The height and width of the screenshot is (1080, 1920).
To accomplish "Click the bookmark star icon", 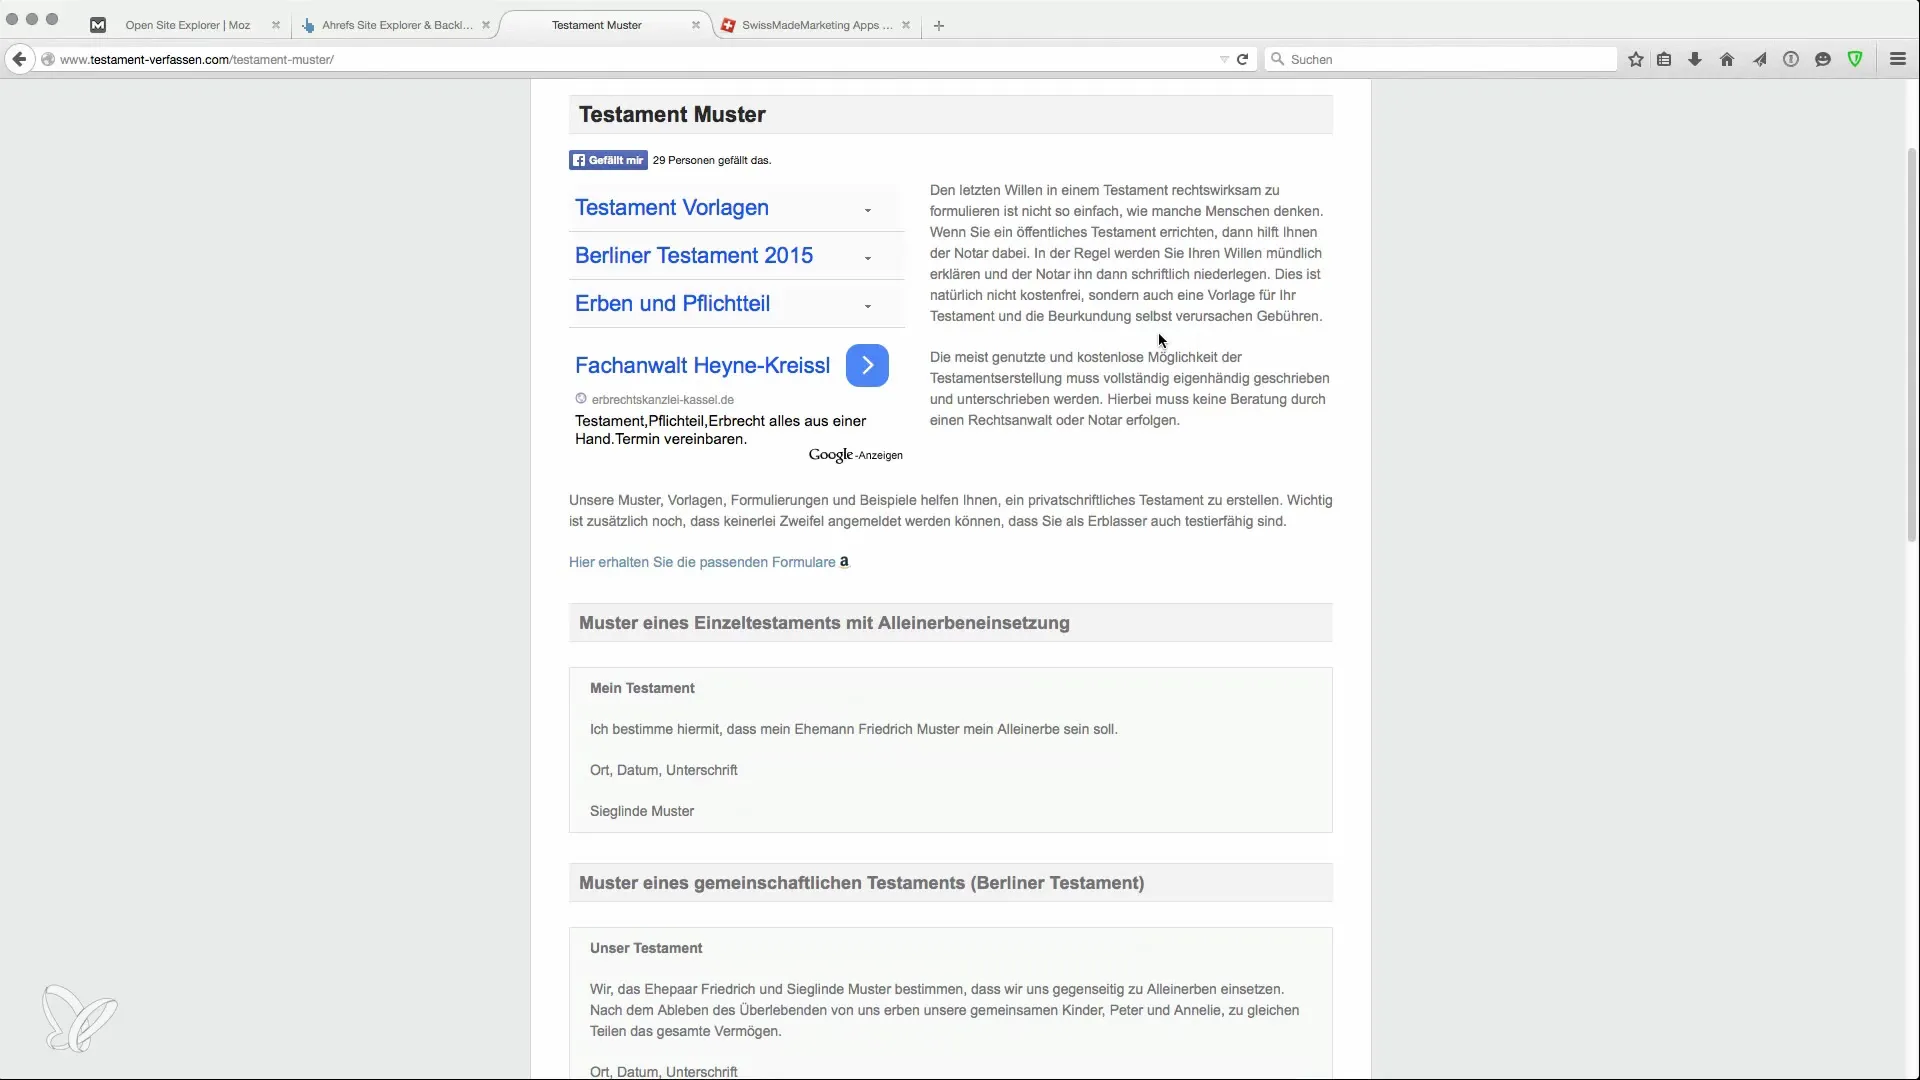I will click(x=1636, y=59).
